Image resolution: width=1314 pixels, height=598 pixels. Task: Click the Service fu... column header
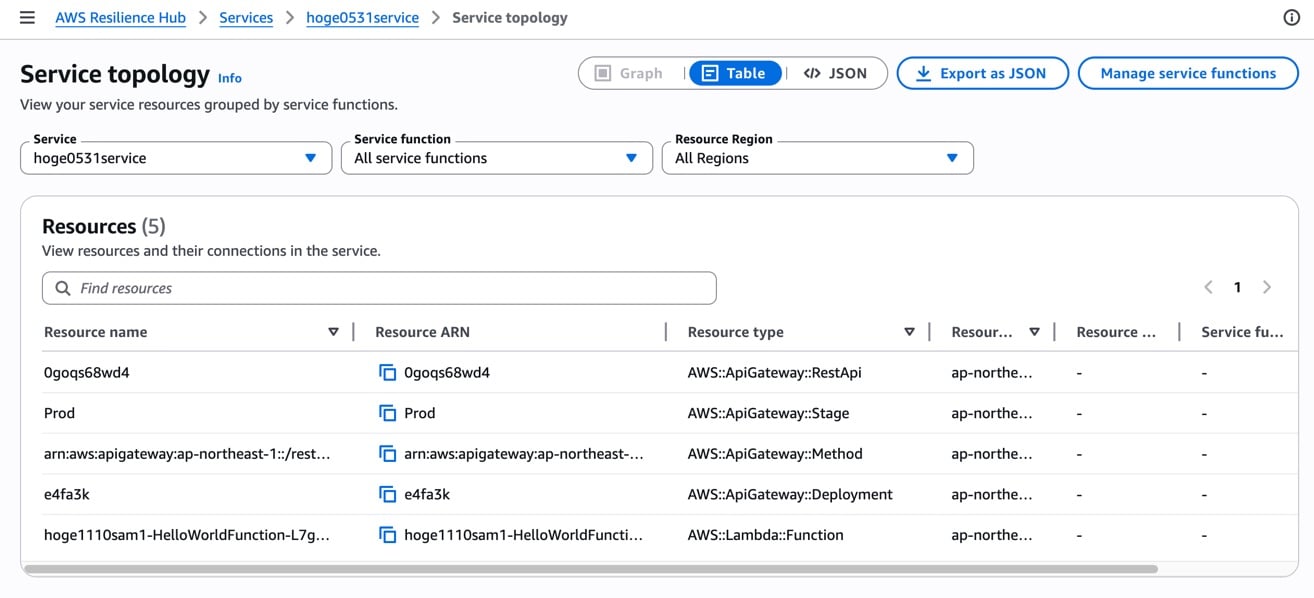click(1242, 332)
